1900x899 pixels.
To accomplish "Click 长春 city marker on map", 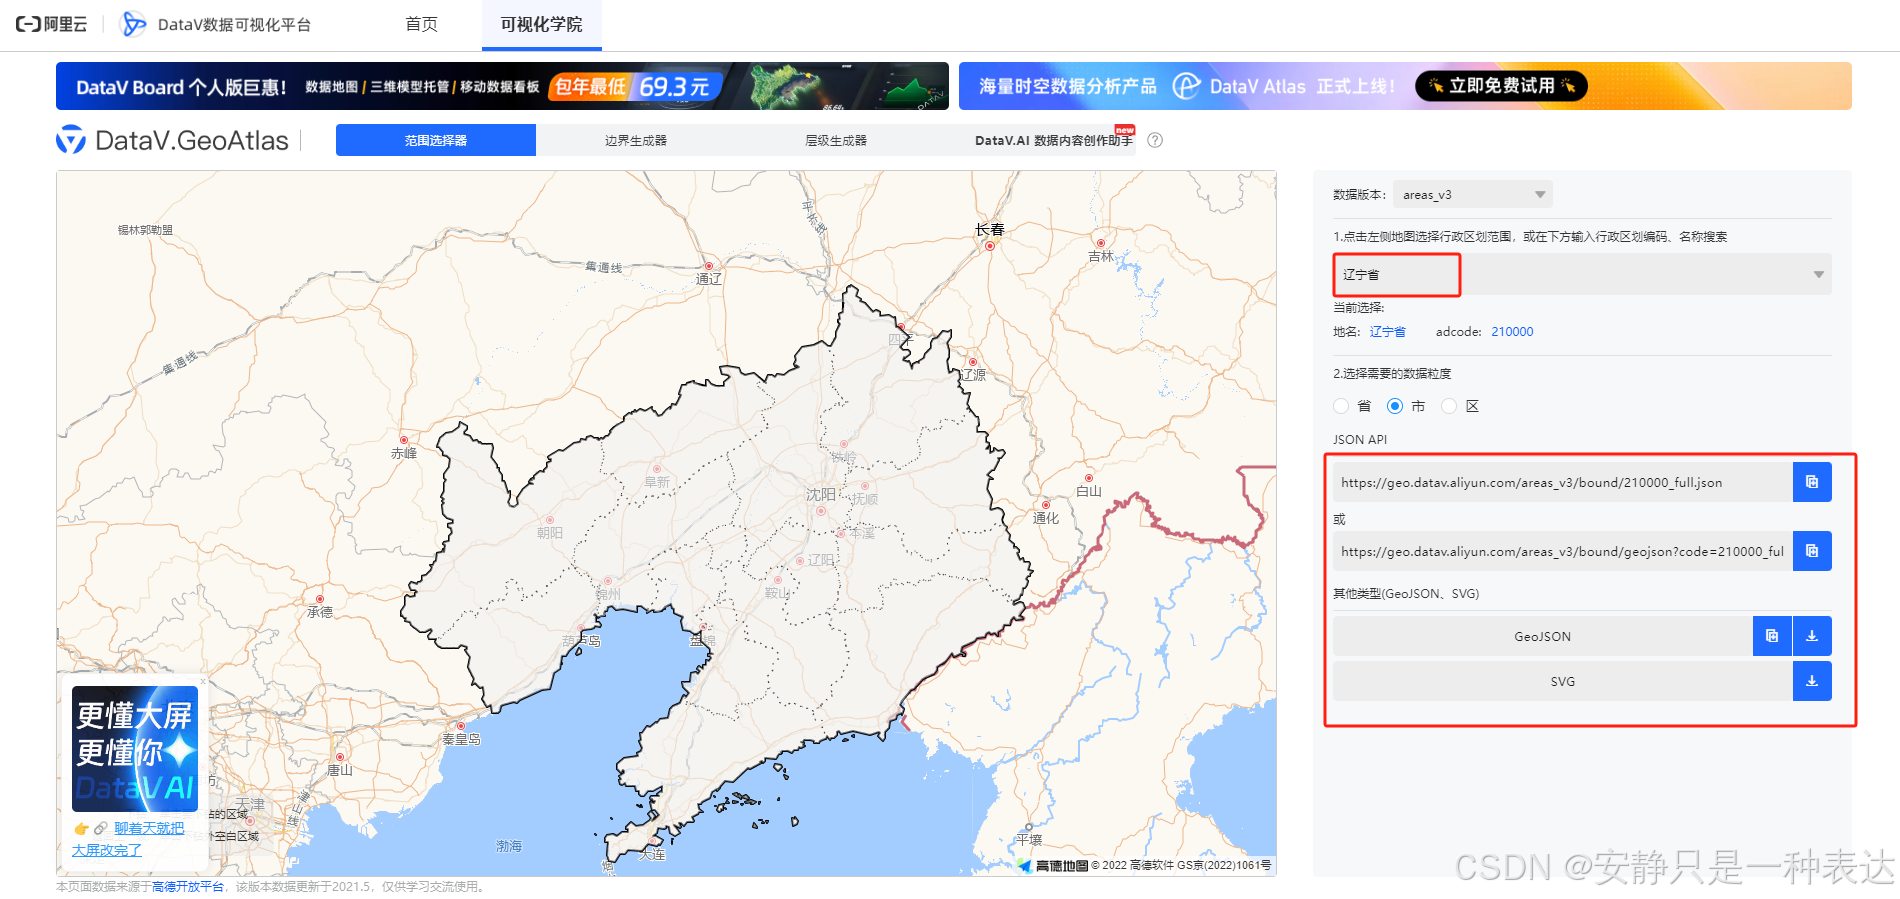I will click(x=990, y=245).
